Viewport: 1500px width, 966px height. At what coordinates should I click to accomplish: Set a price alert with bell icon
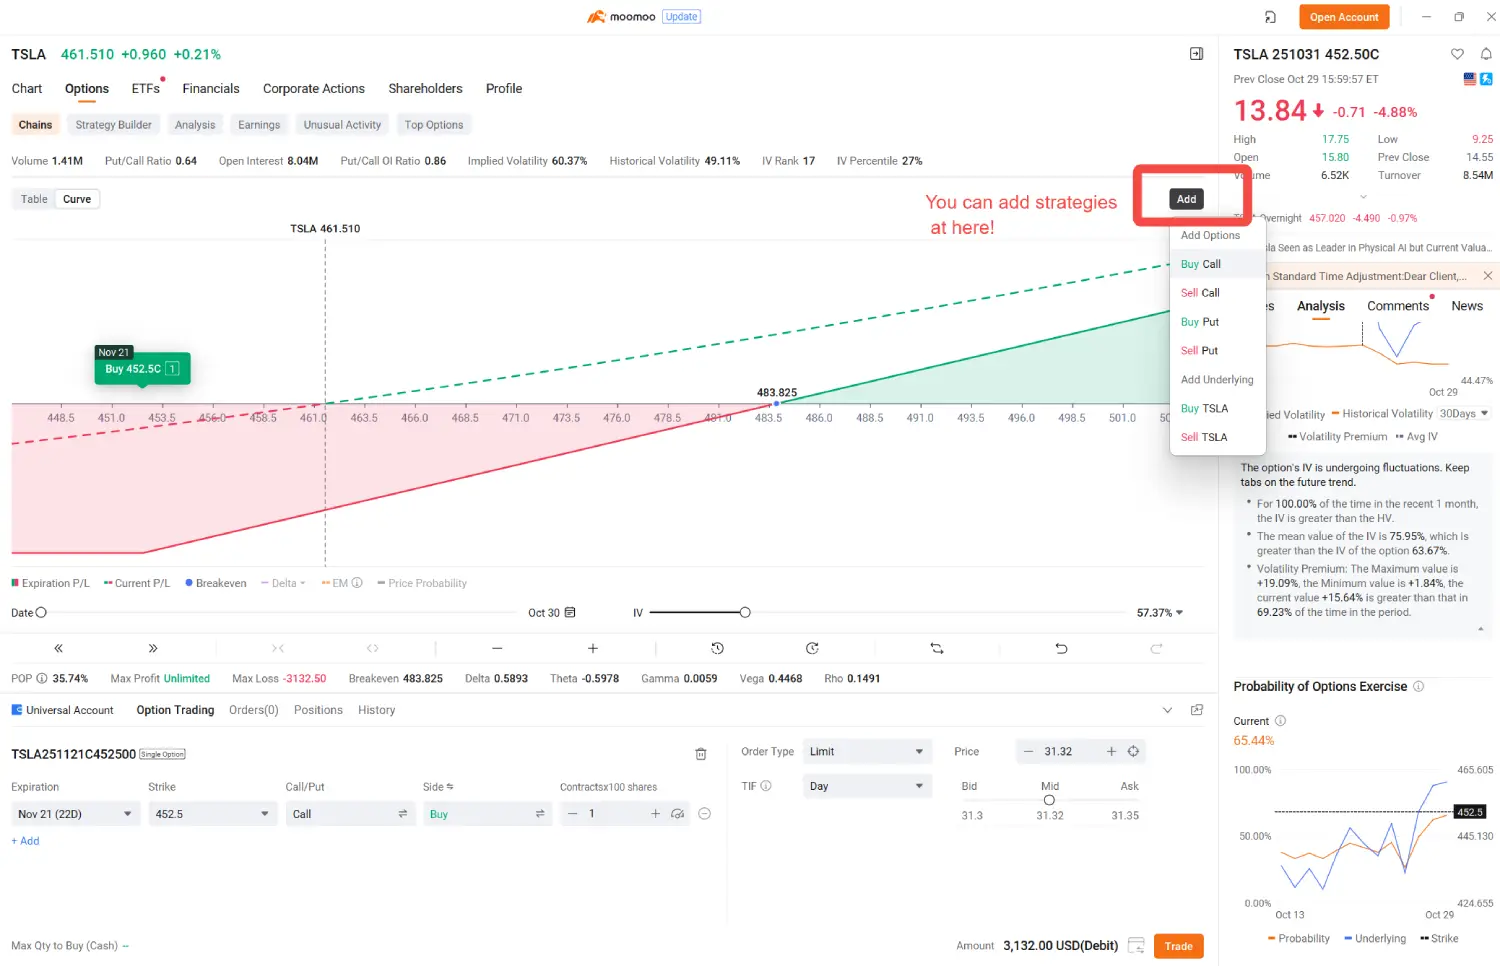point(1486,54)
